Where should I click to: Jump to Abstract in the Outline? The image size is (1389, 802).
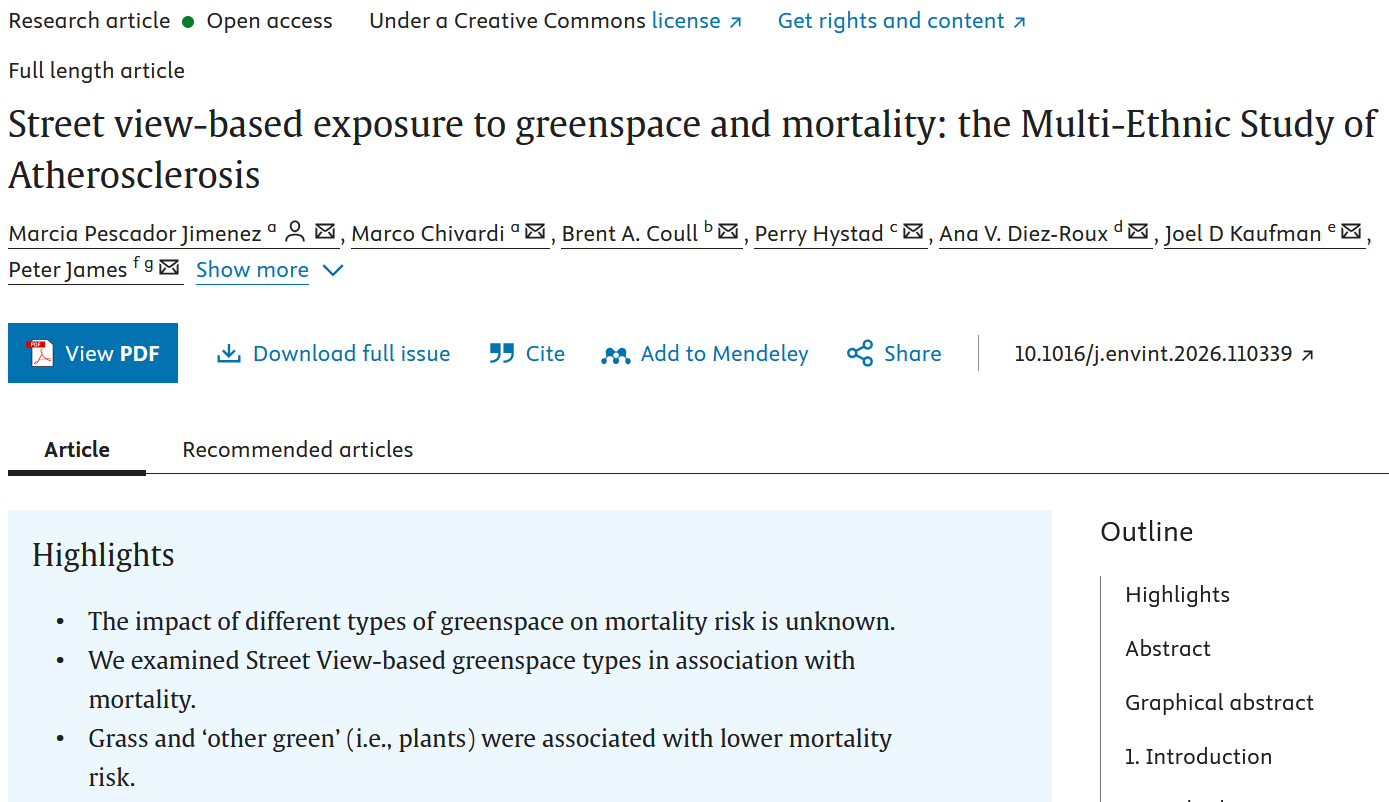click(1168, 648)
